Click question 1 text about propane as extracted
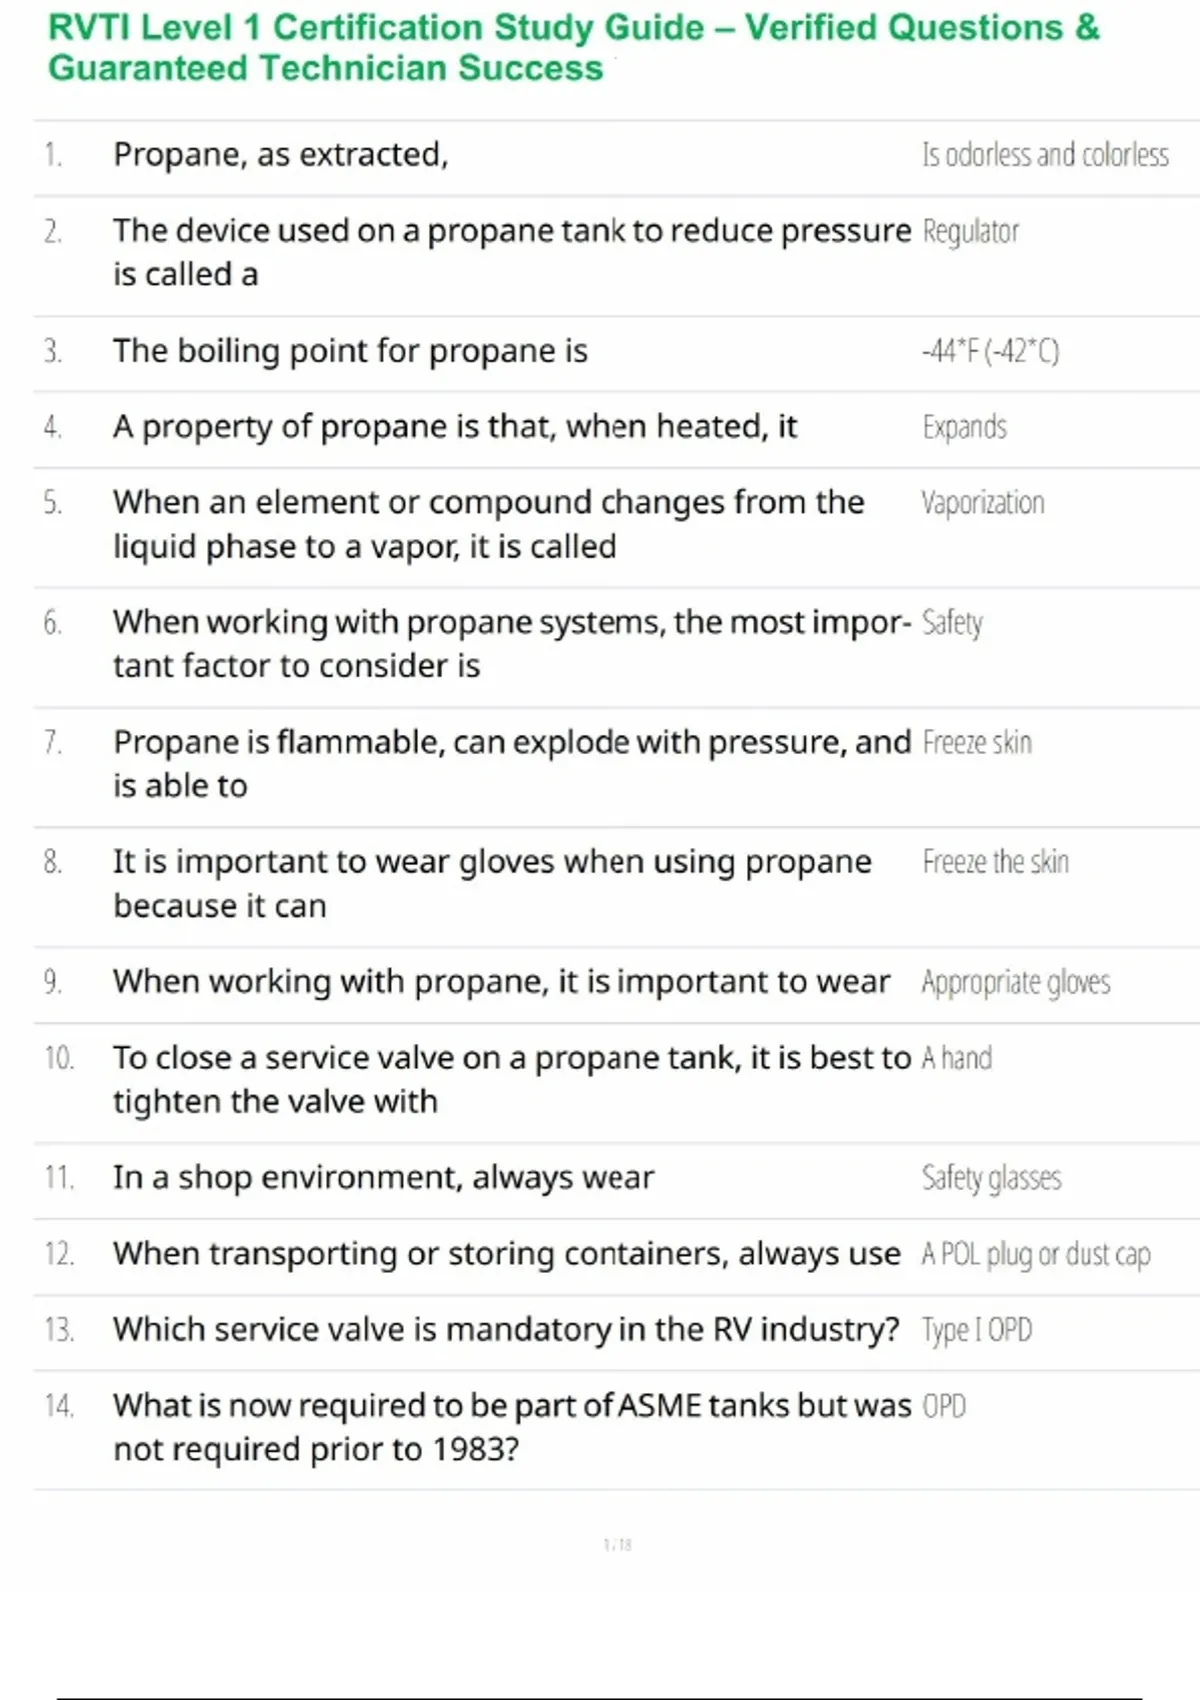This screenshot has height=1700, width=1200. click(x=281, y=155)
